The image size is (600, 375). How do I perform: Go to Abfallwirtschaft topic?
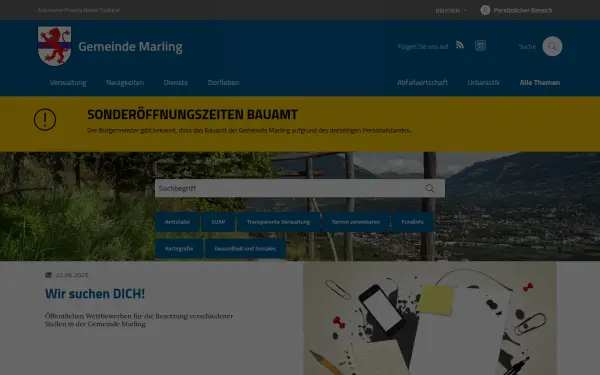[x=422, y=83]
